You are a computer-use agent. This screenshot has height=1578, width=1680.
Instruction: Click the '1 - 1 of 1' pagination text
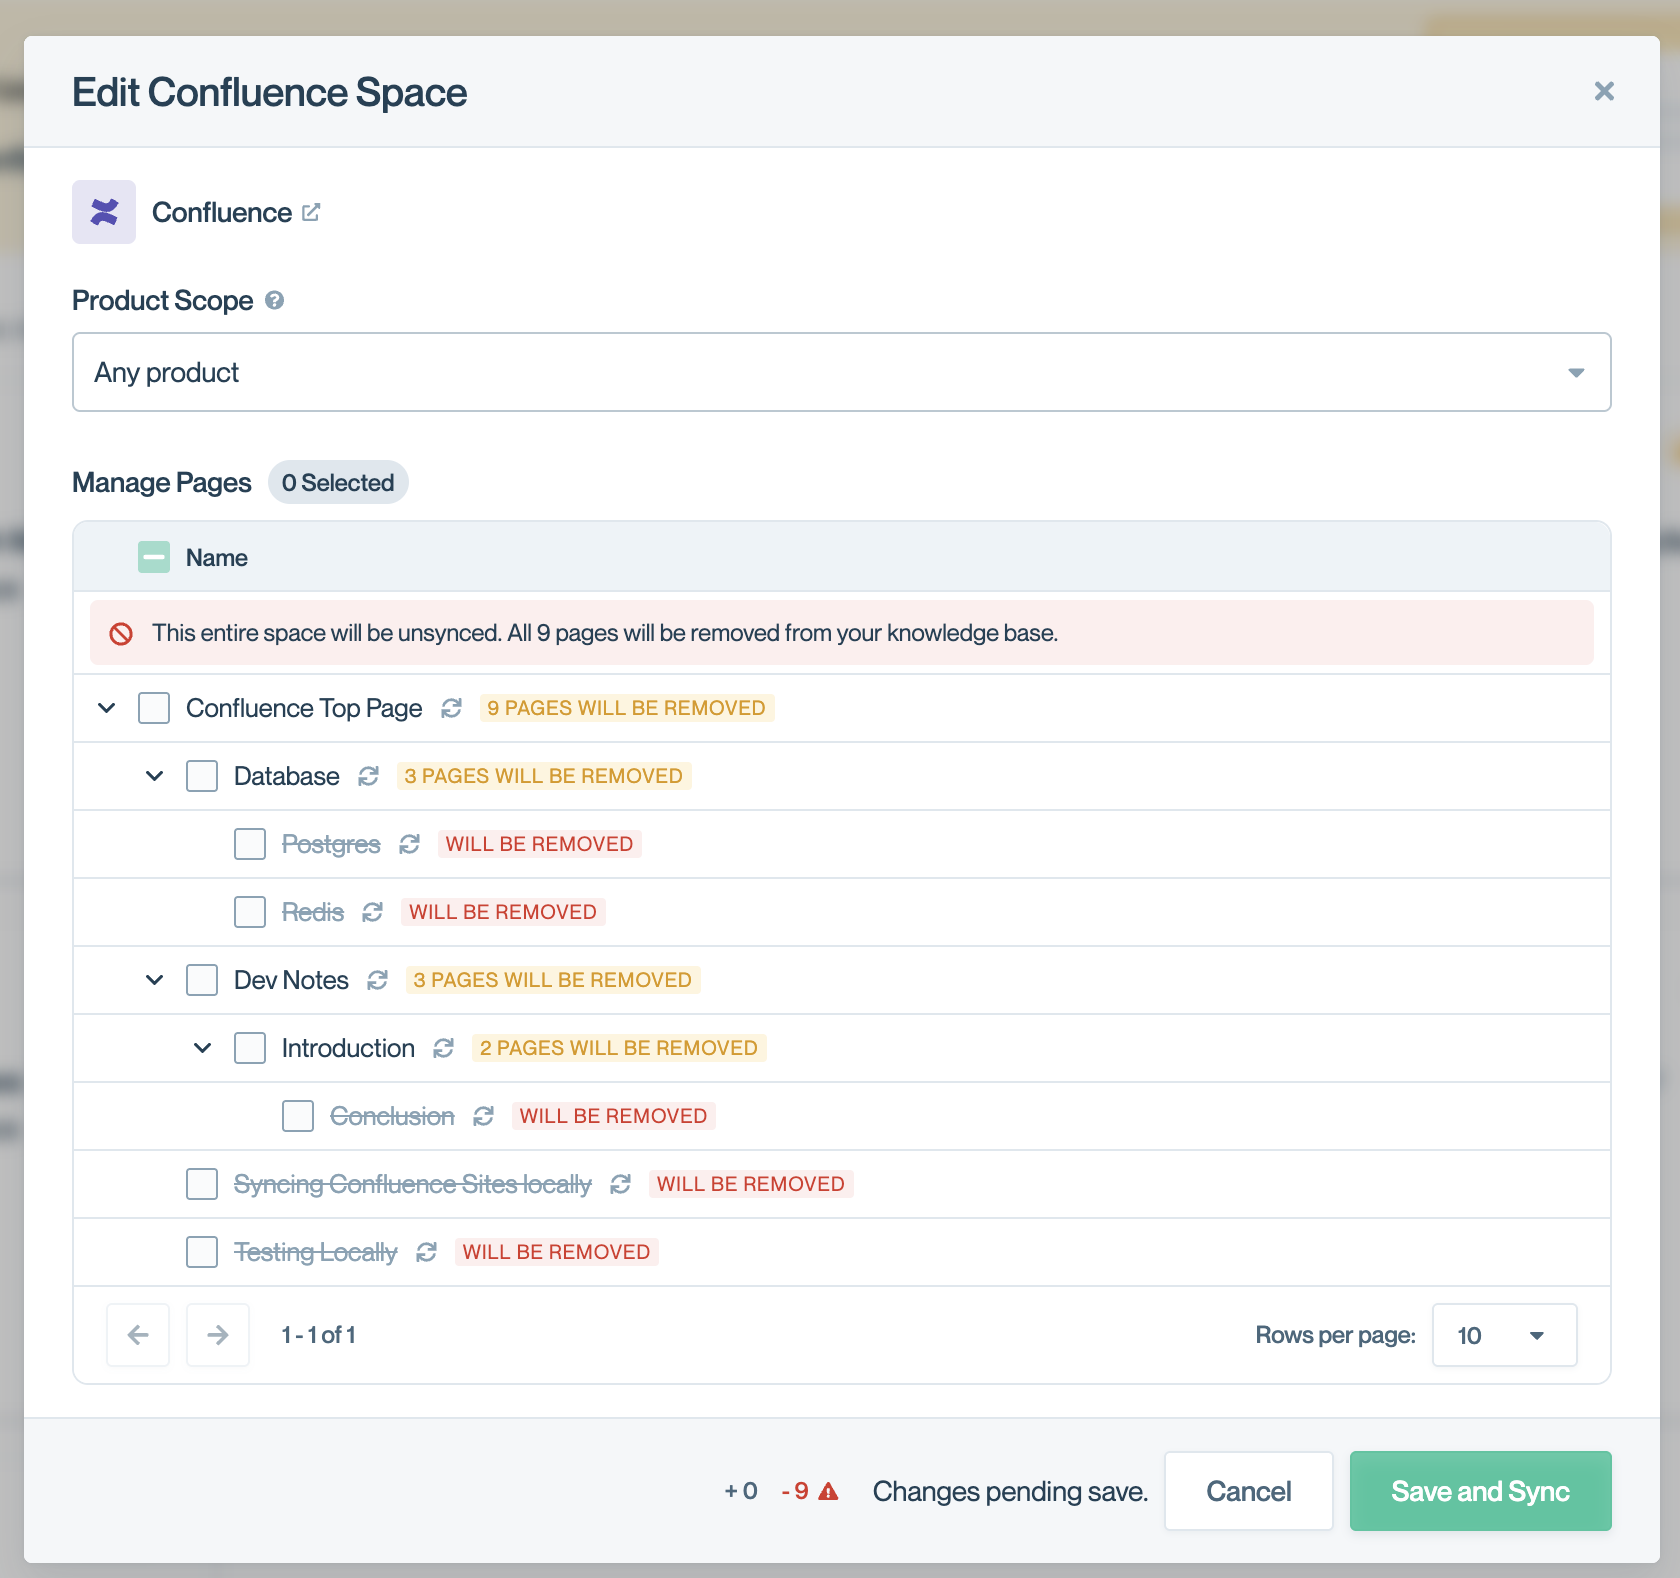click(x=319, y=1335)
